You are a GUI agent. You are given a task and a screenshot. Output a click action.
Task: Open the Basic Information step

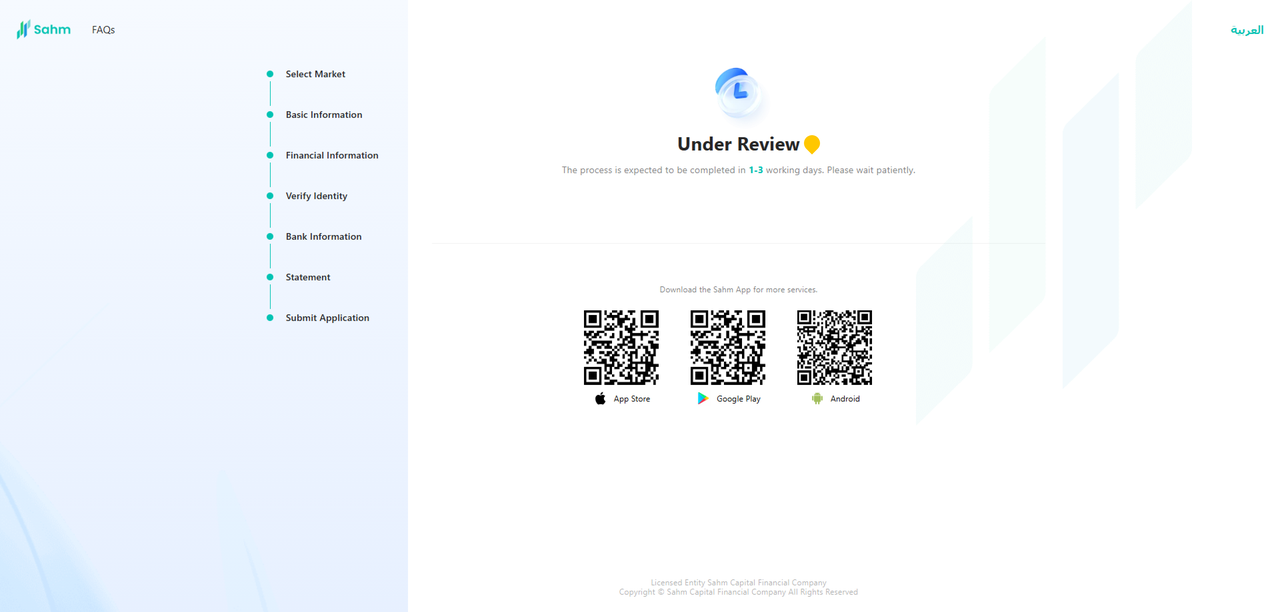point(324,115)
